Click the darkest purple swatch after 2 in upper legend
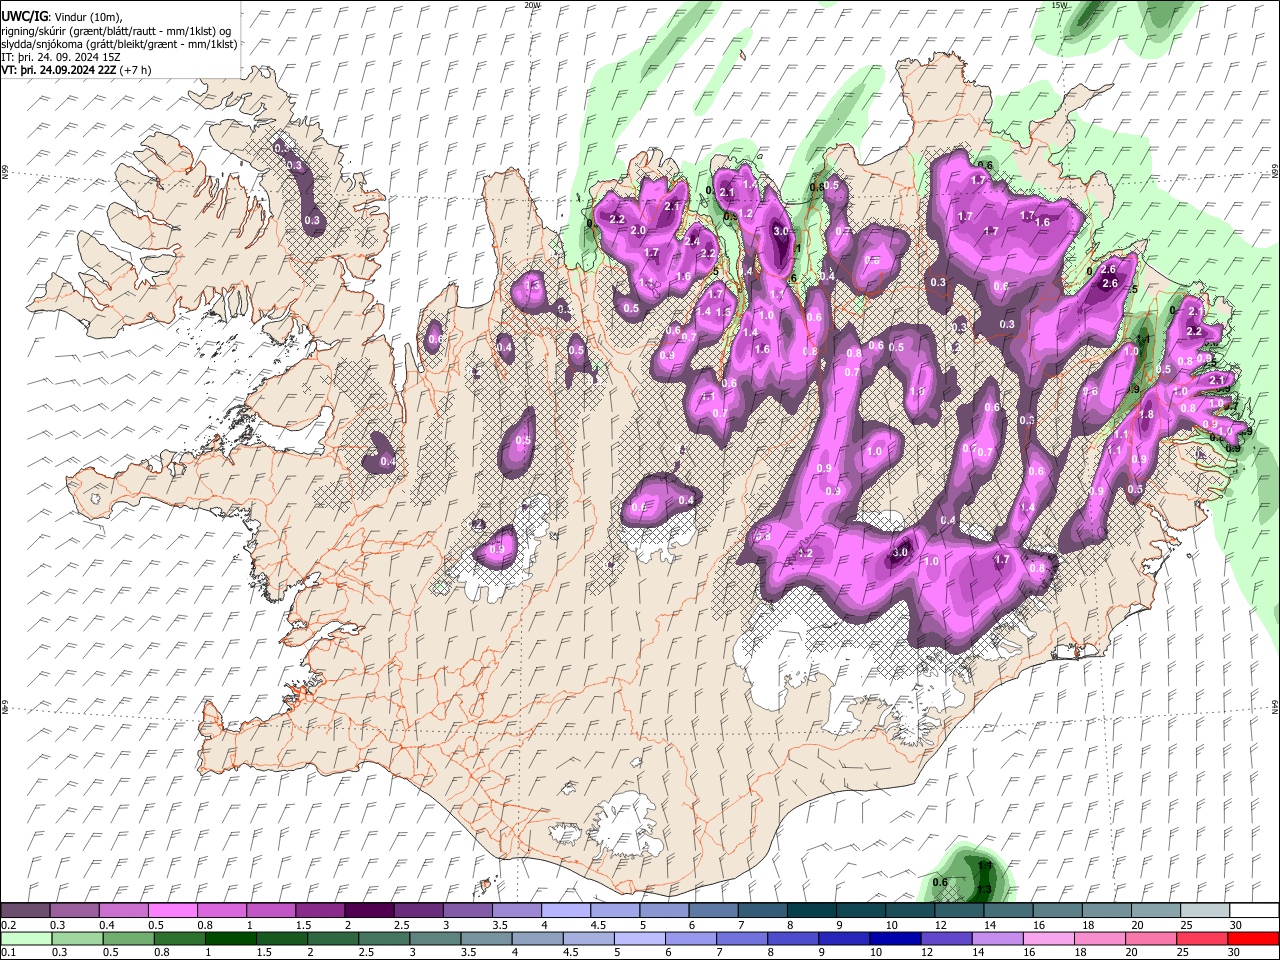 tap(369, 911)
